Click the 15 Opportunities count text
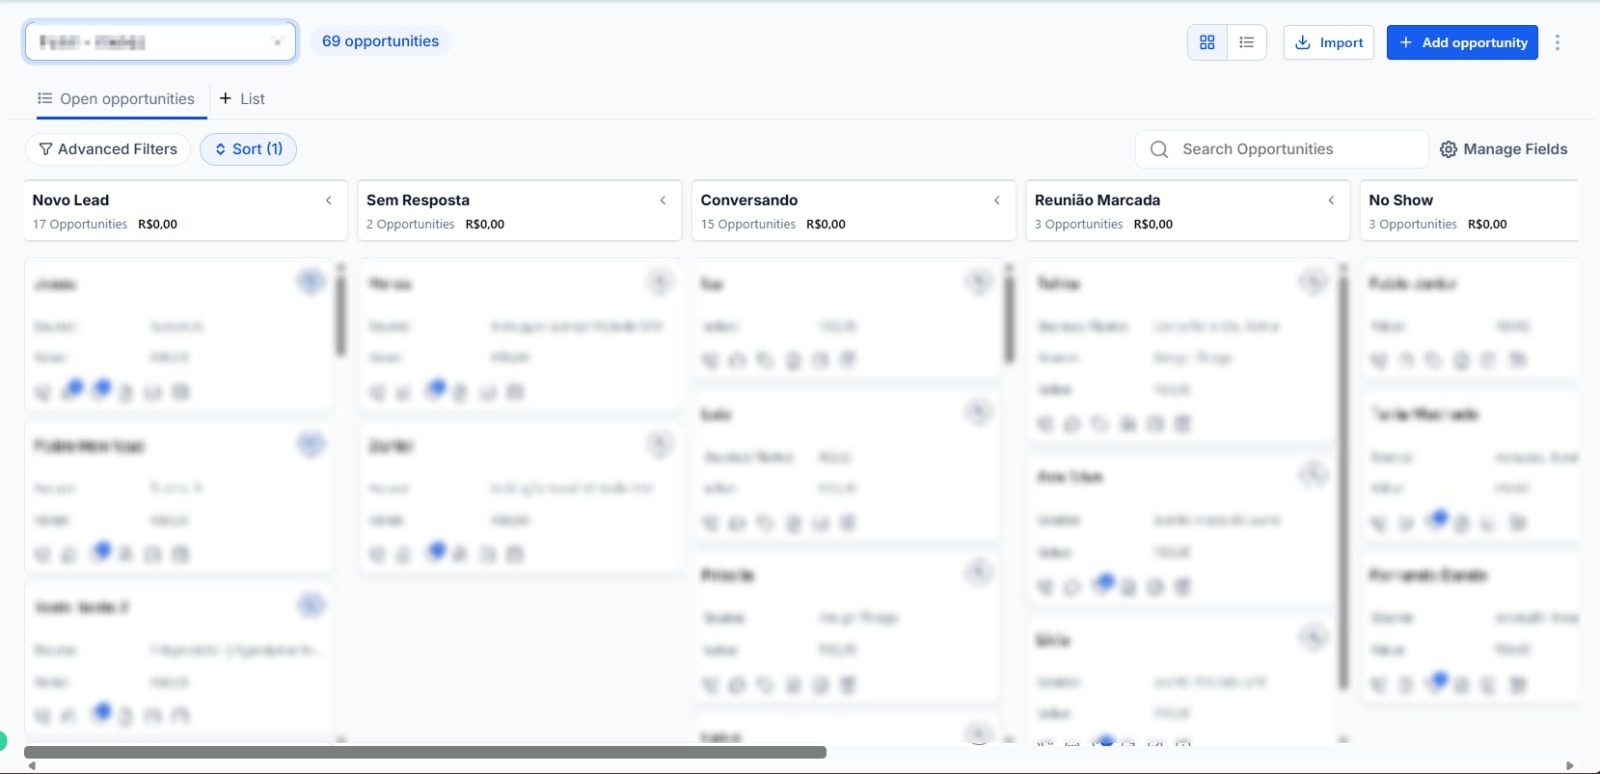This screenshot has height=774, width=1600. (x=748, y=224)
